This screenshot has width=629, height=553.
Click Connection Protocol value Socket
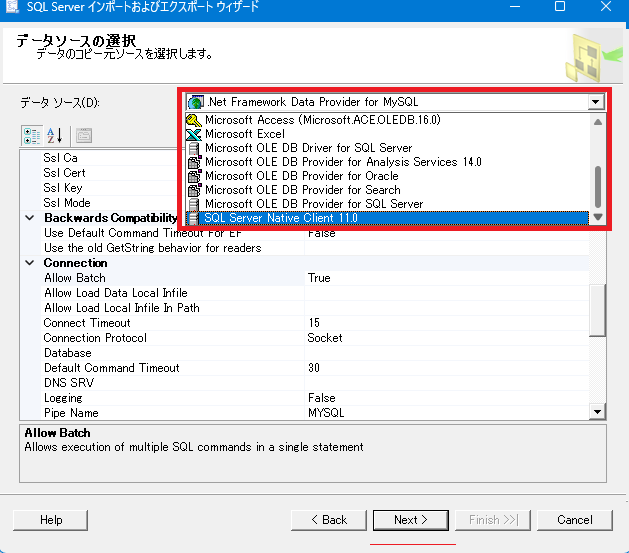click(325, 338)
